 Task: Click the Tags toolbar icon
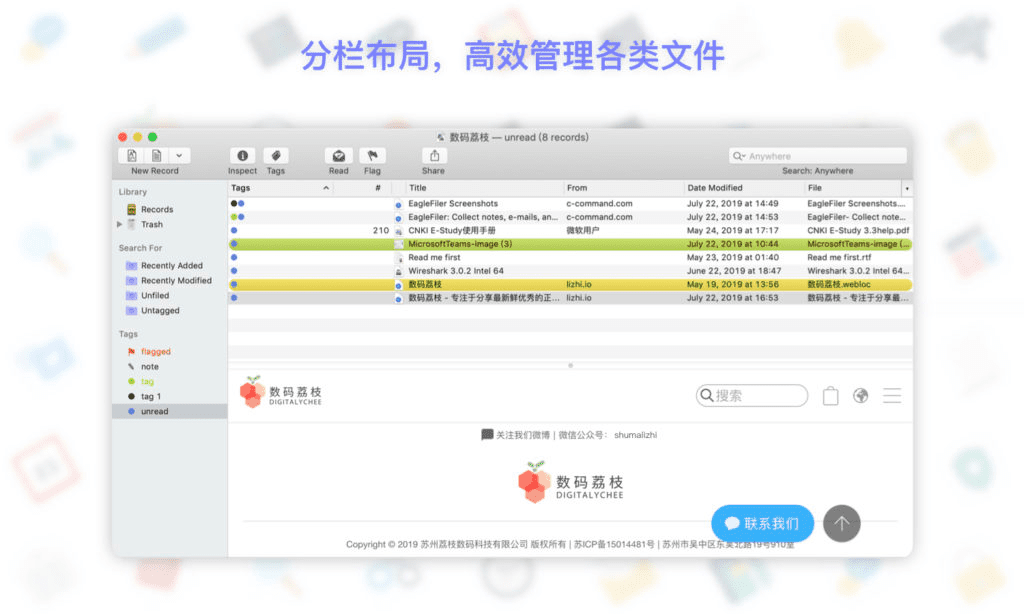pyautogui.click(x=276, y=155)
